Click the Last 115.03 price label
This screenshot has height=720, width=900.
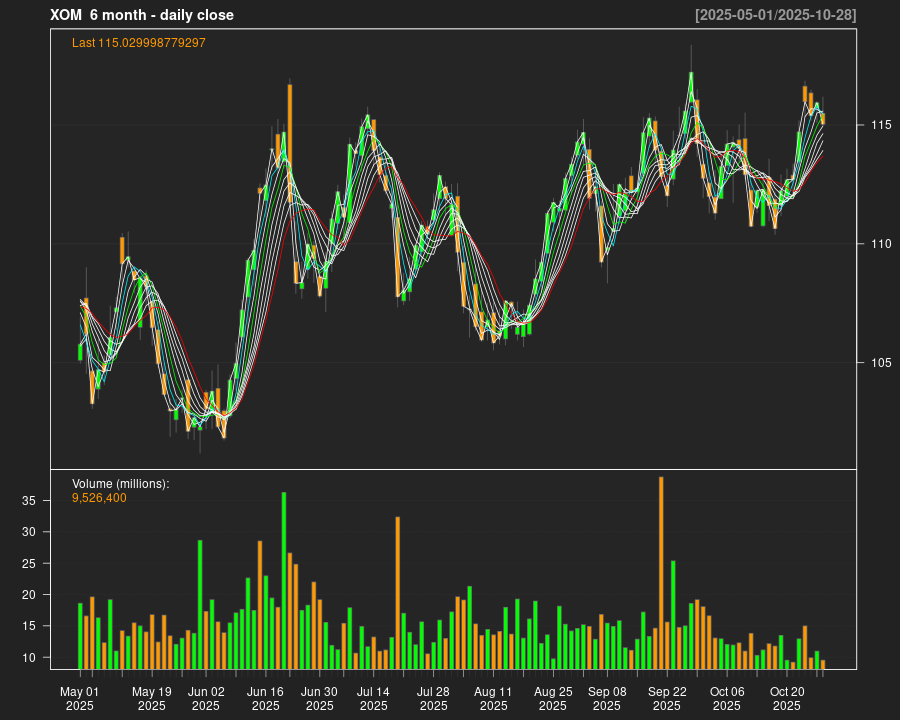(139, 43)
